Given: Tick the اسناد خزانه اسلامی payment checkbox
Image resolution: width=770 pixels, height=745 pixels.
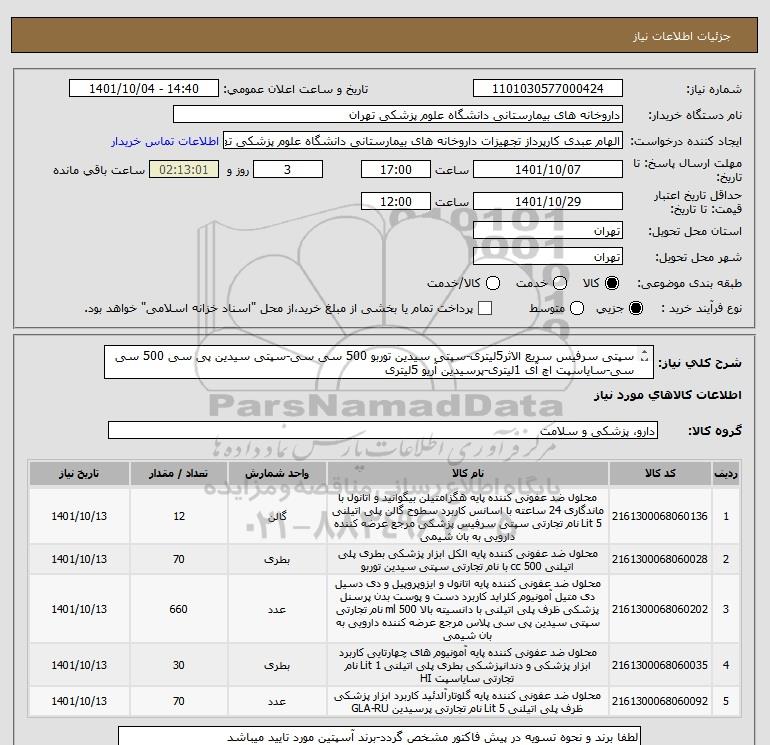Looking at the screenshot, I should tap(485, 308).
